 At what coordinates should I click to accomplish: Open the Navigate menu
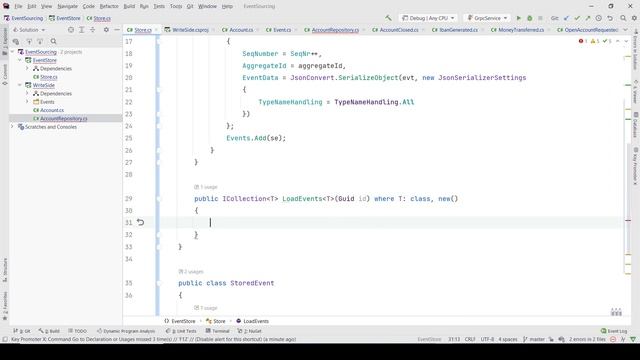[67, 6]
